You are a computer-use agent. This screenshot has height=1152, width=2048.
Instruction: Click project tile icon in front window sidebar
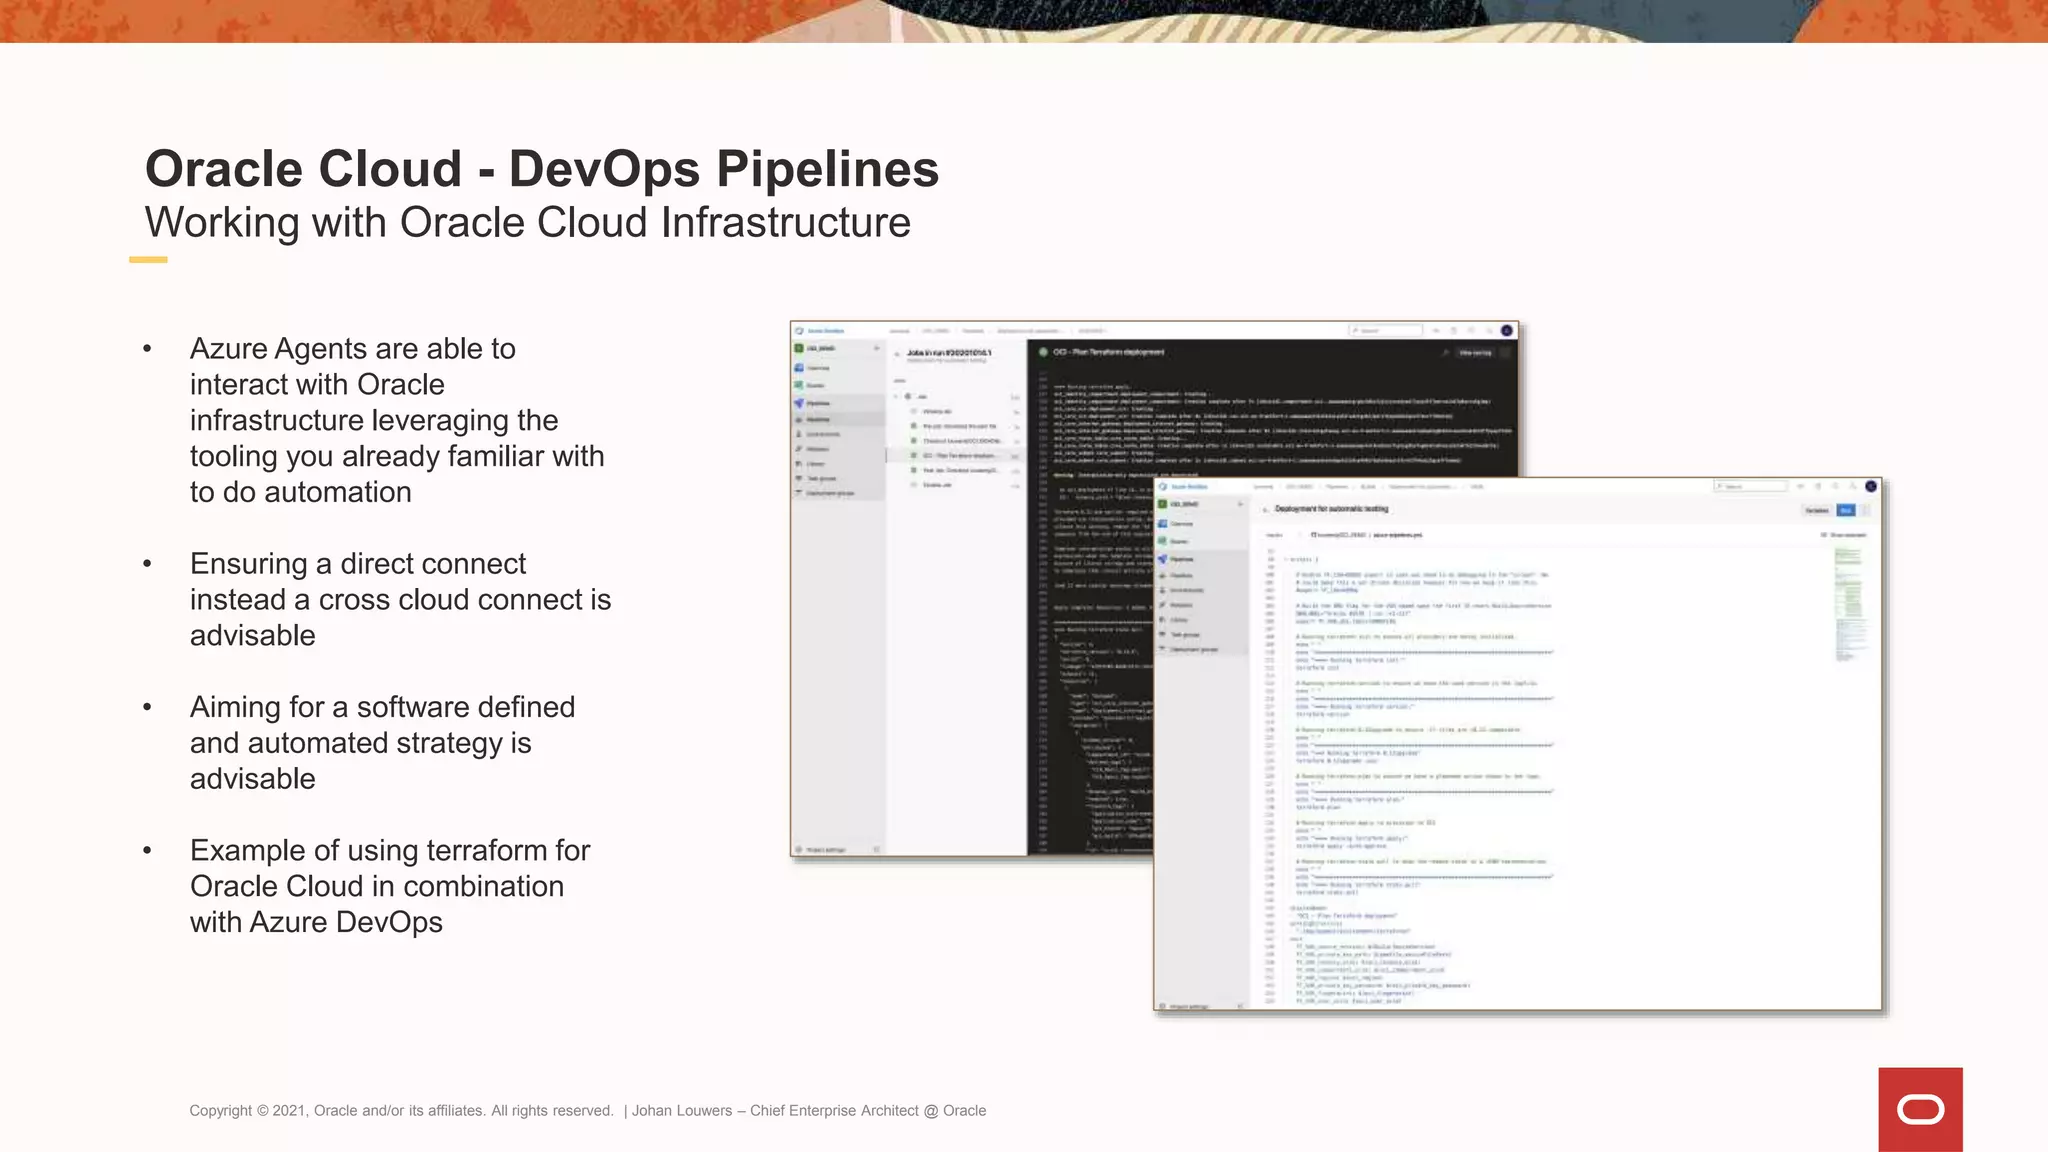[x=1162, y=504]
